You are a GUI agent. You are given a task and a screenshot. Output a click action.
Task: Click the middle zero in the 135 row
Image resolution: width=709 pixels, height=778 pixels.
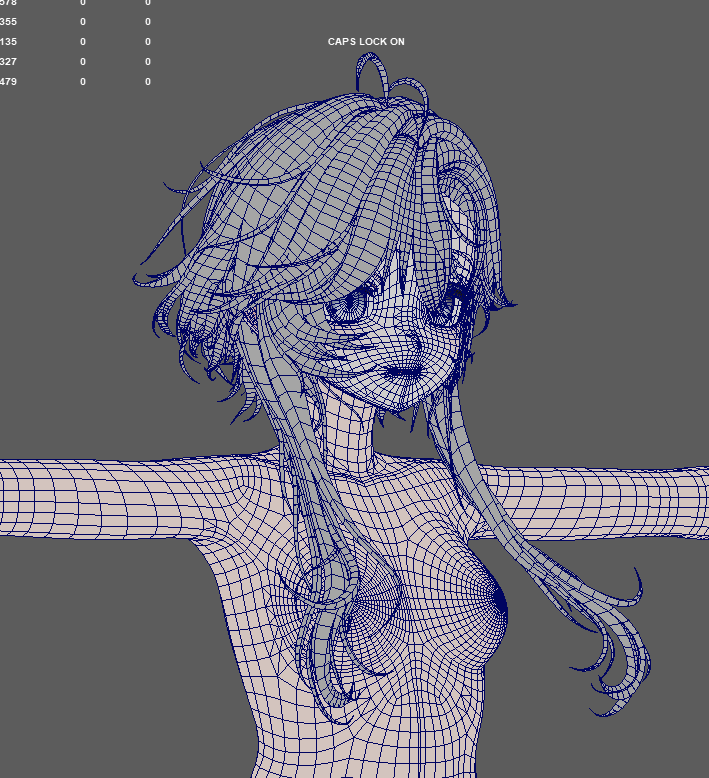tap(83, 42)
